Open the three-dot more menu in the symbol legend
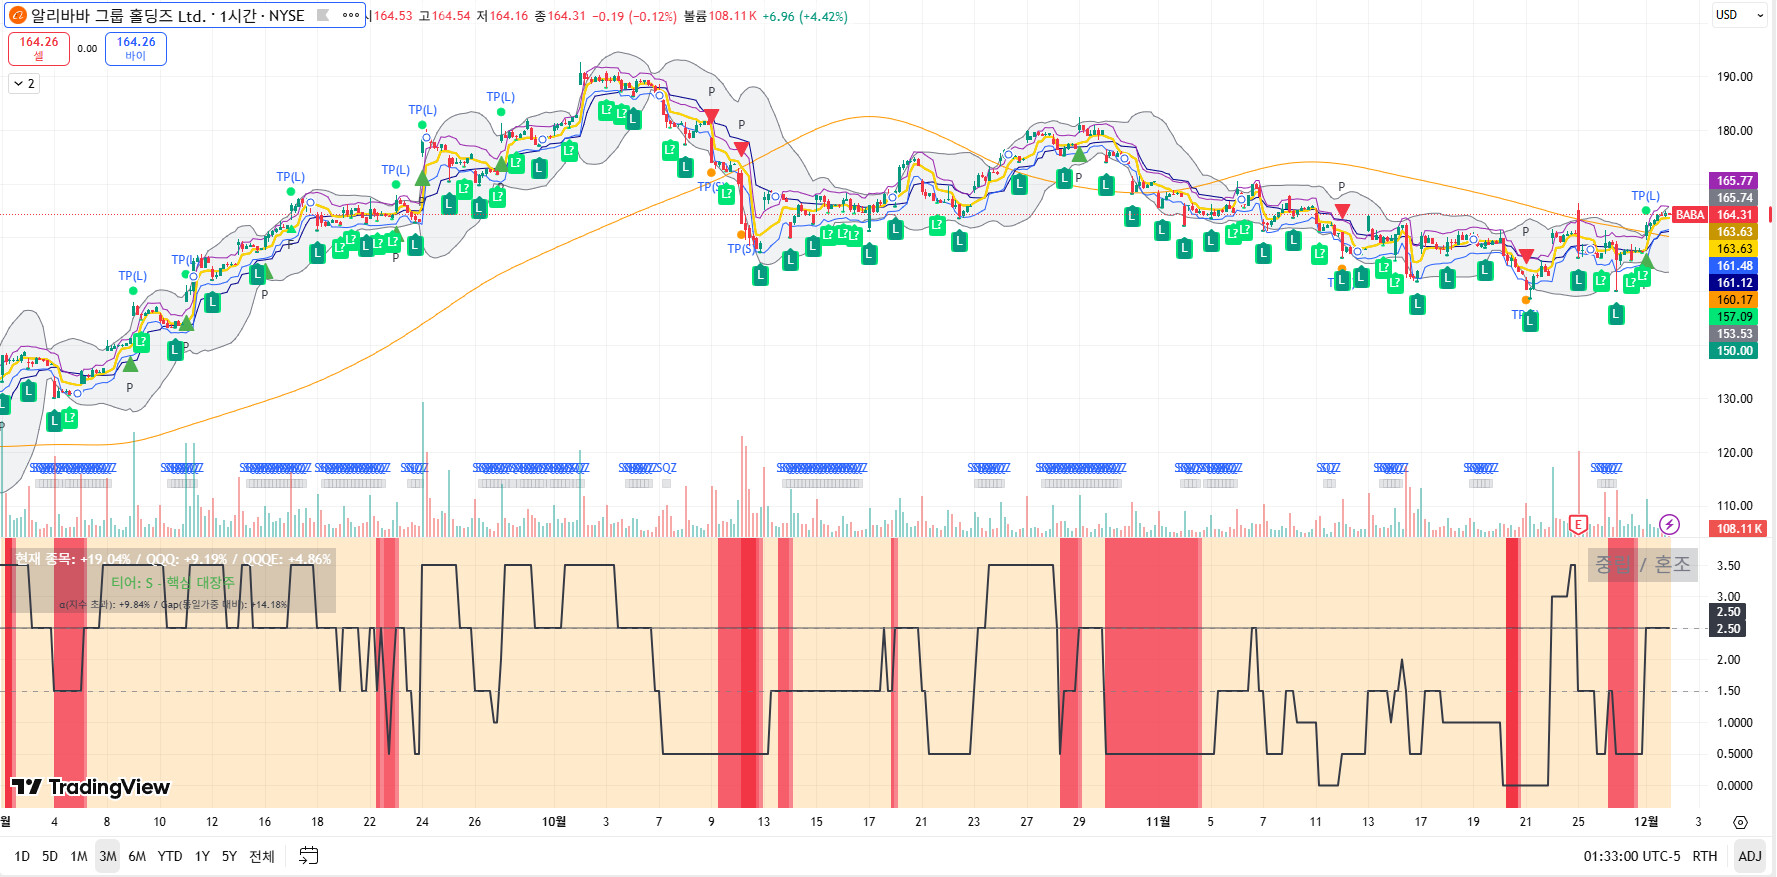The image size is (1777, 877). click(350, 15)
